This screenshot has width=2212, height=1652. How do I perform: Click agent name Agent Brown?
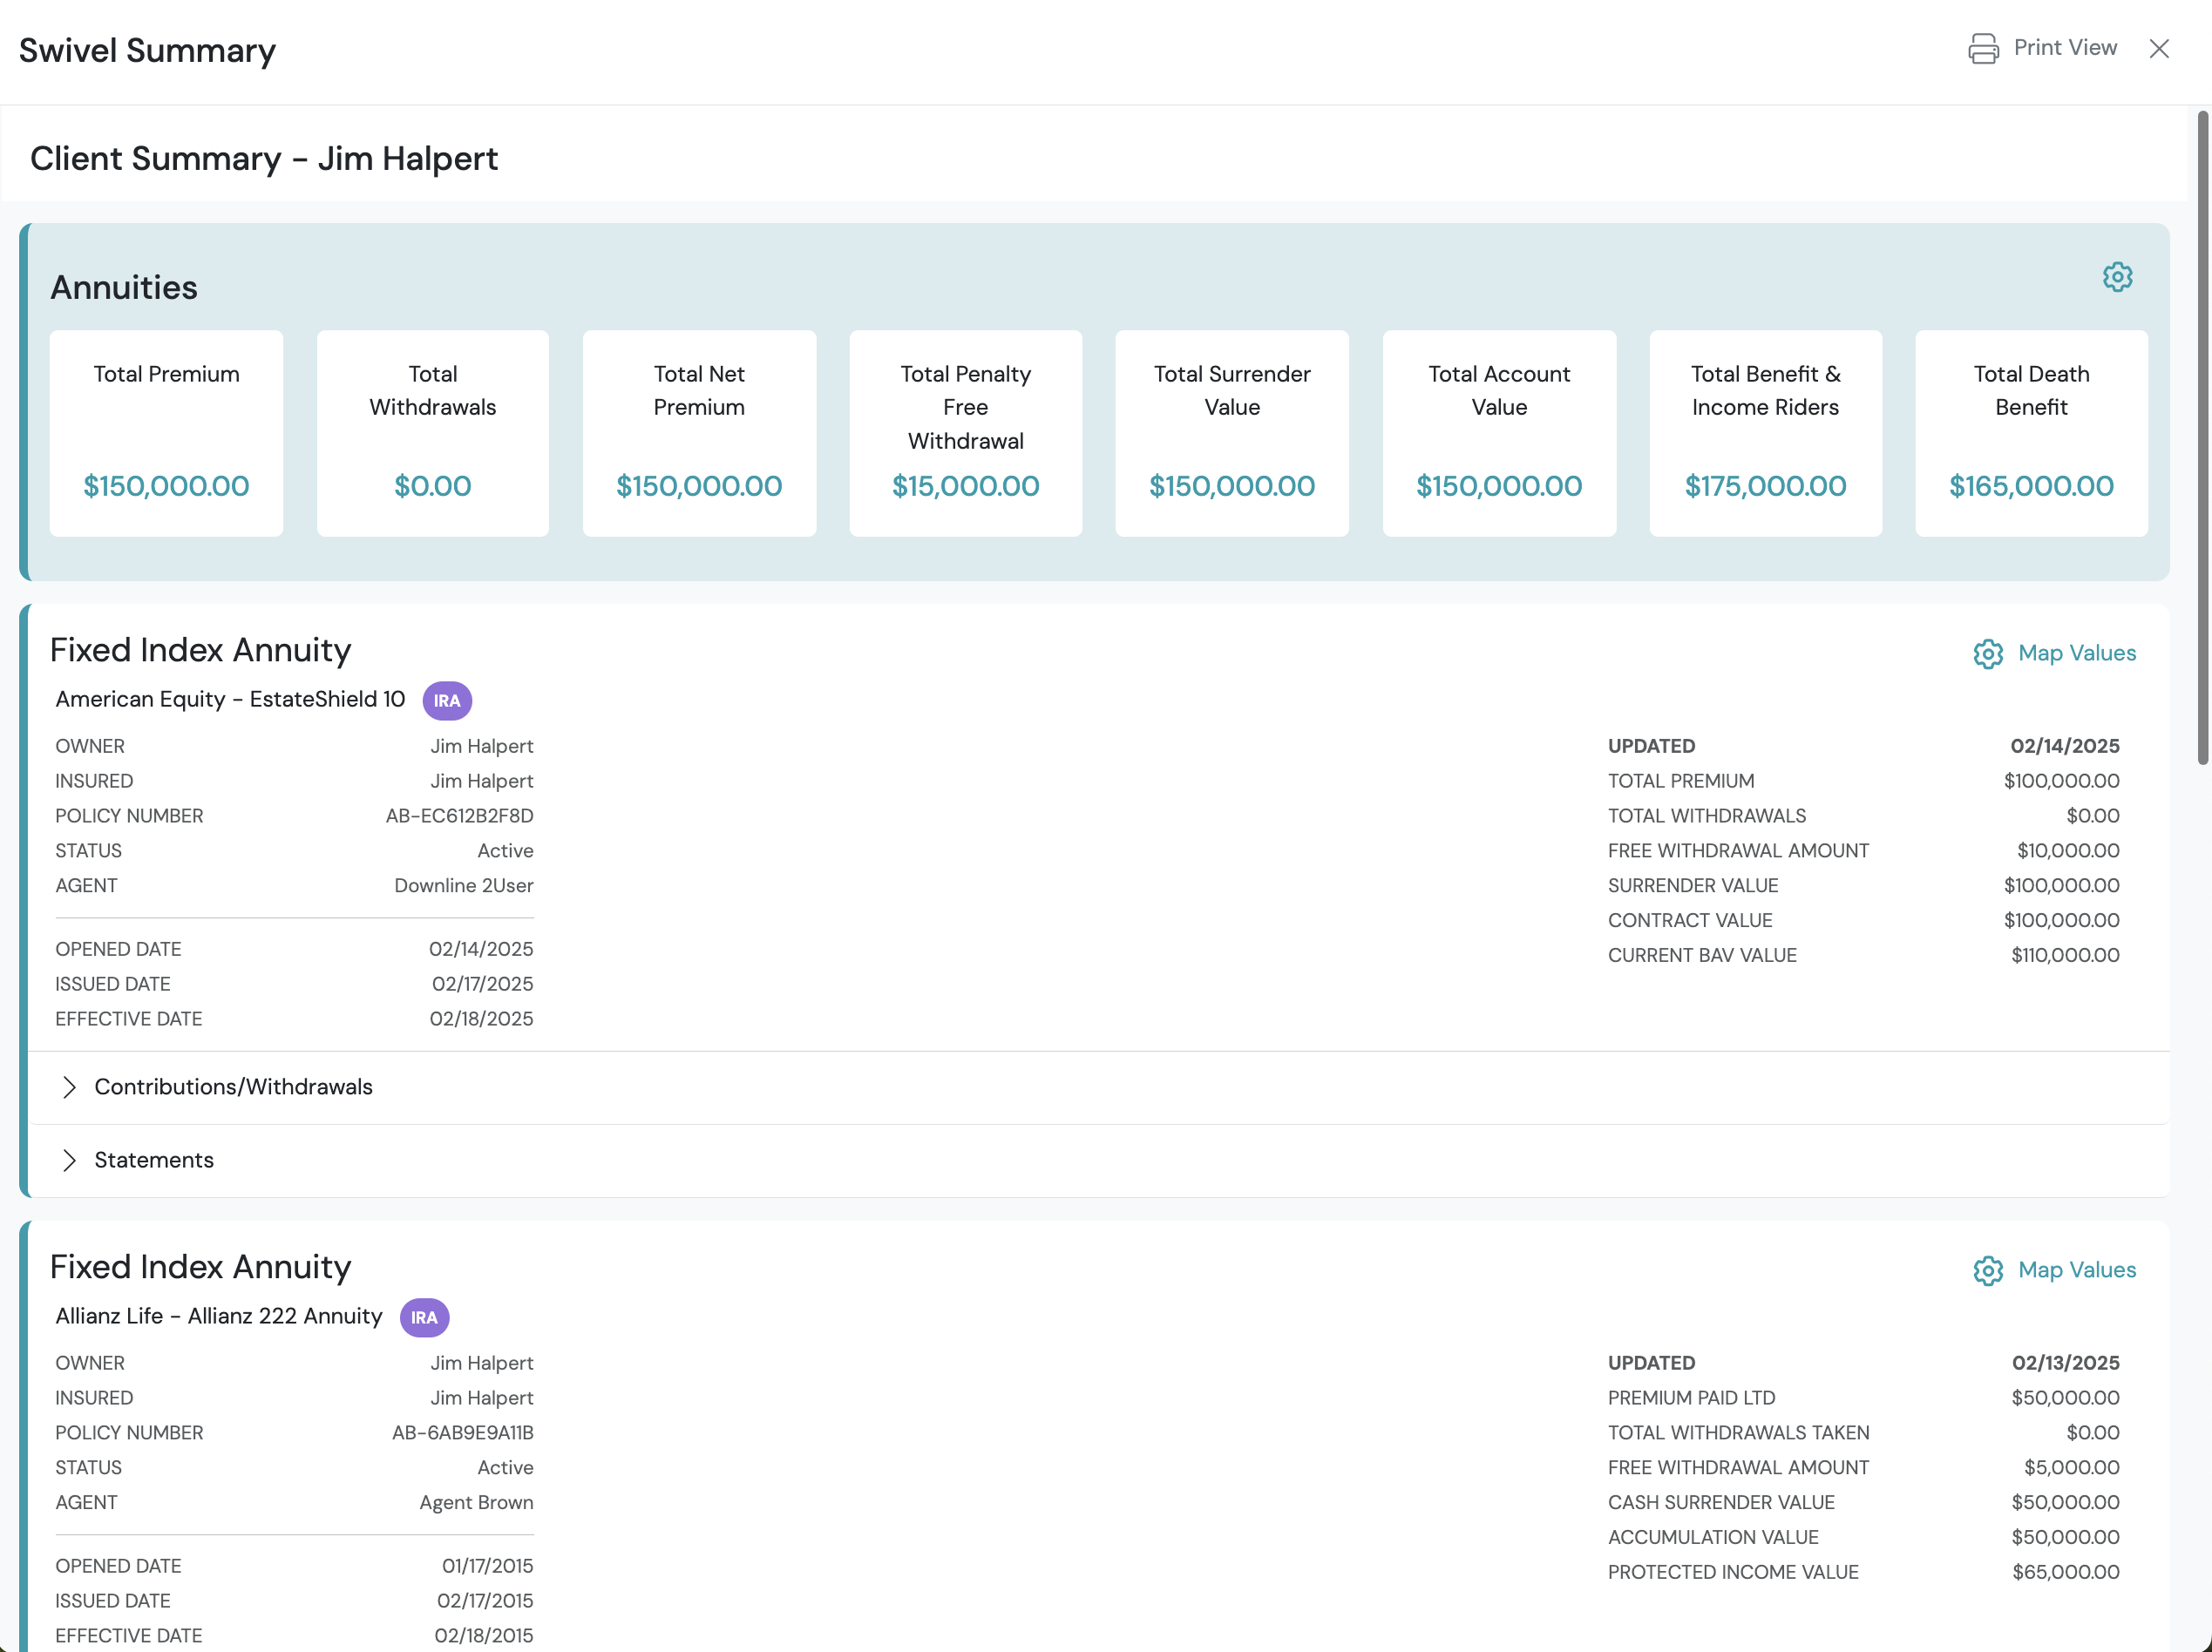(476, 1503)
